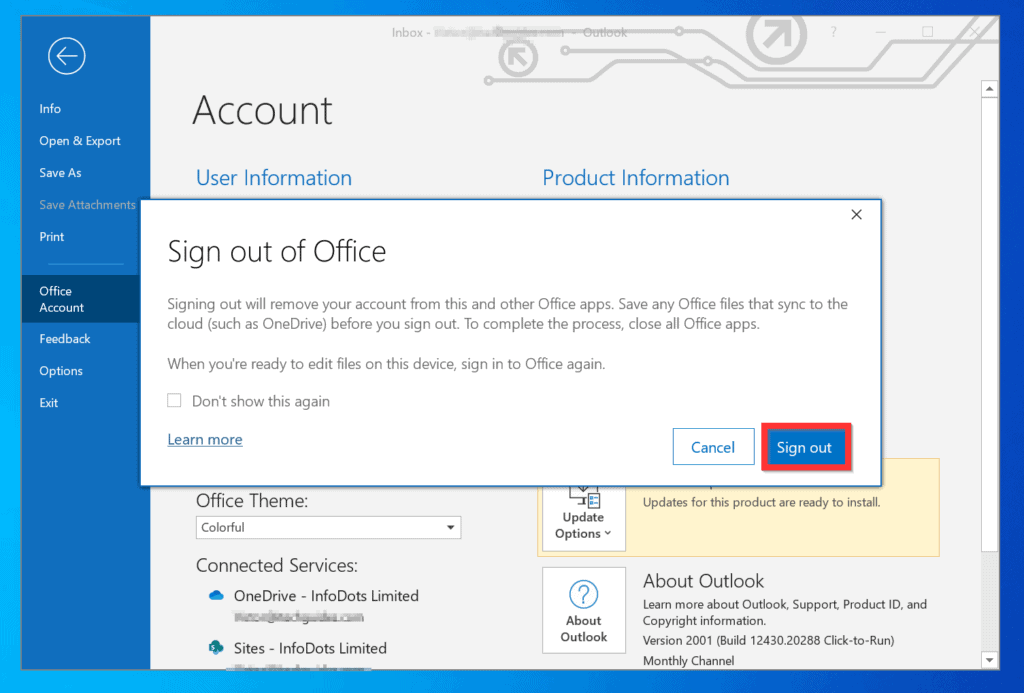1024x693 pixels.
Task: Minimize the Outlook window
Action: click(880, 31)
